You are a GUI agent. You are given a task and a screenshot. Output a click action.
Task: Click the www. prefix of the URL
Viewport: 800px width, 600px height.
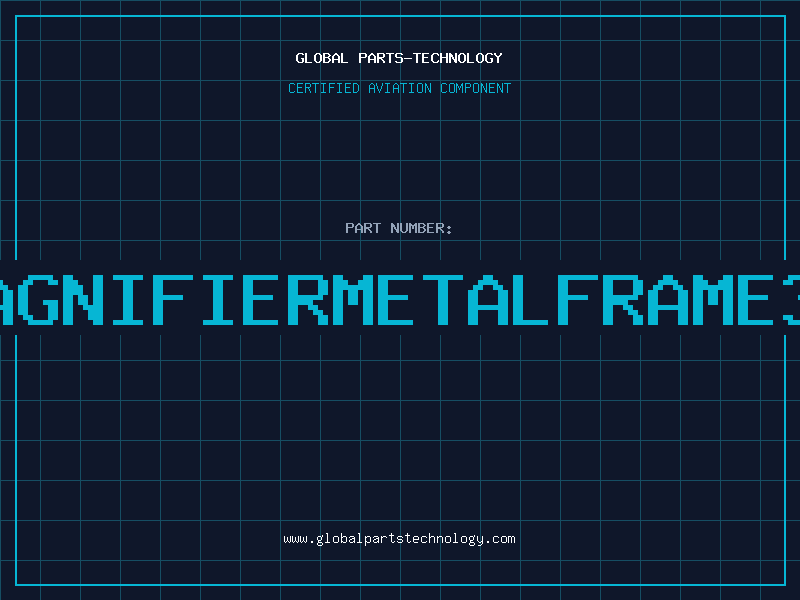click(299, 539)
